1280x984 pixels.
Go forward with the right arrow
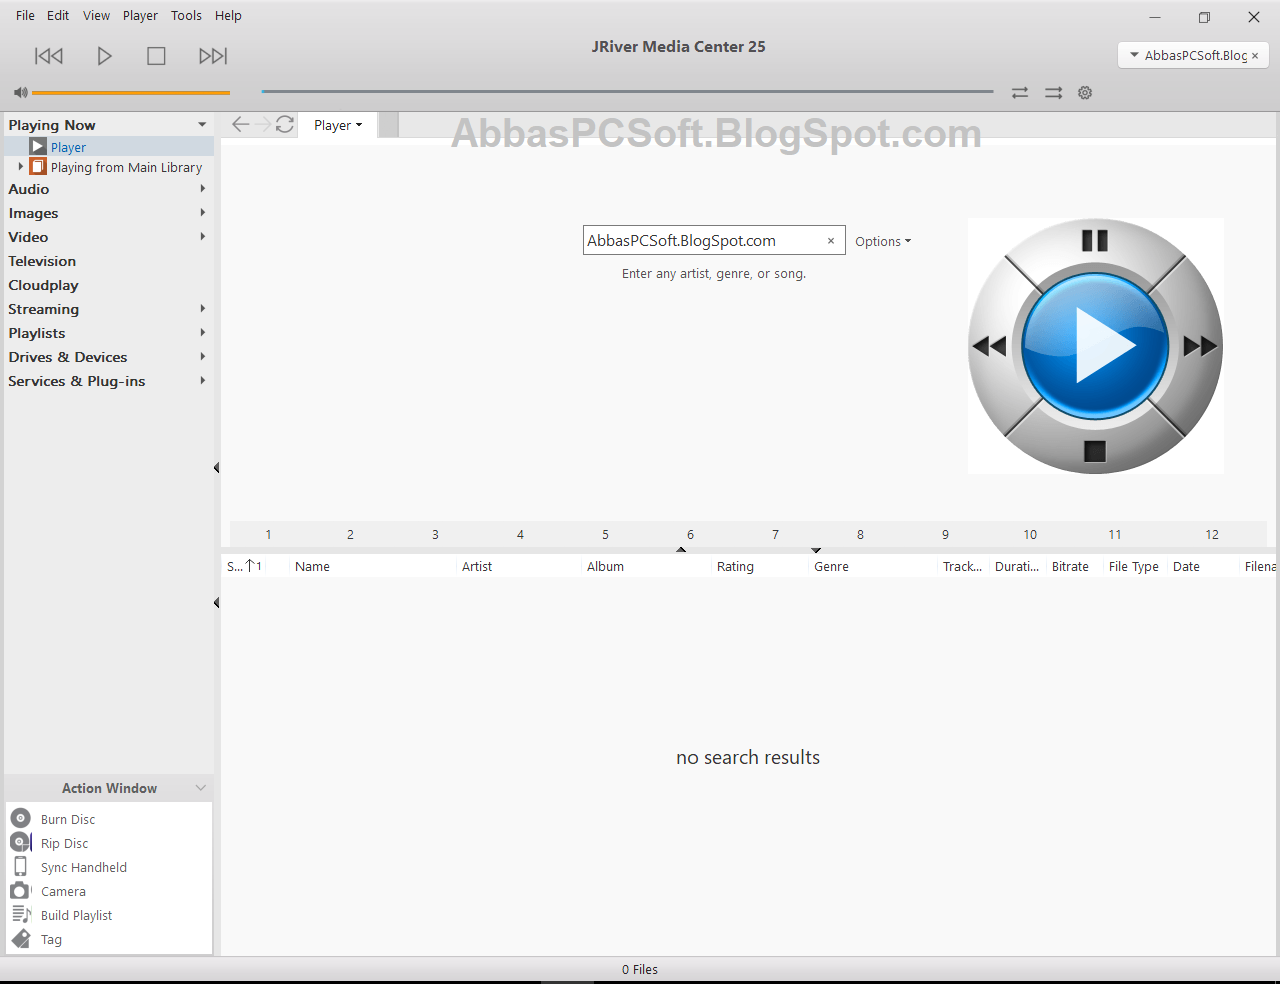click(263, 124)
